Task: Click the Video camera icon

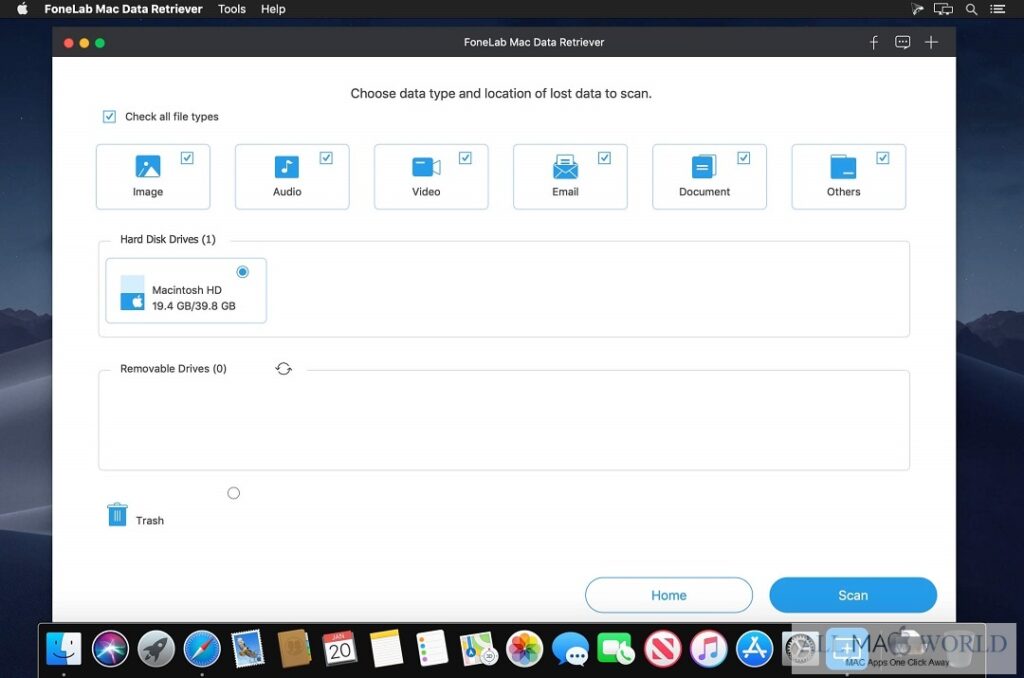Action: click(426, 167)
